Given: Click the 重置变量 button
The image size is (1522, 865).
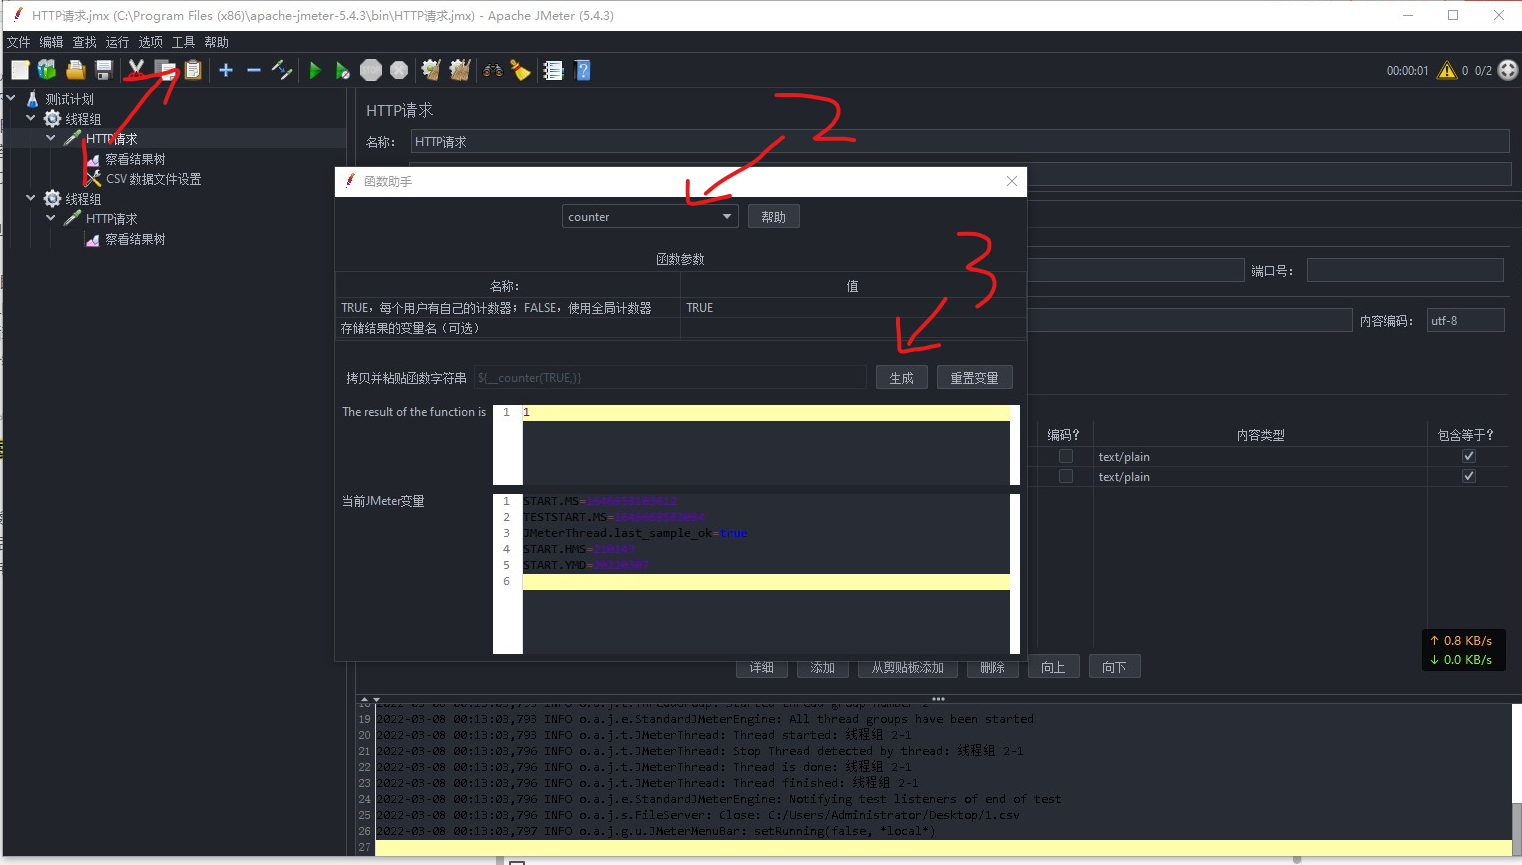Looking at the screenshot, I should 975,378.
